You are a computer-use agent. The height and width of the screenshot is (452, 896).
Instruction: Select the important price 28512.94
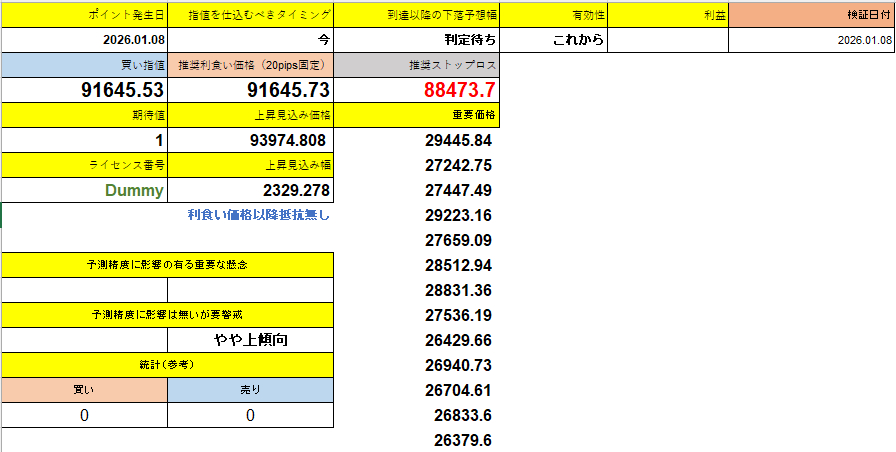pos(458,266)
